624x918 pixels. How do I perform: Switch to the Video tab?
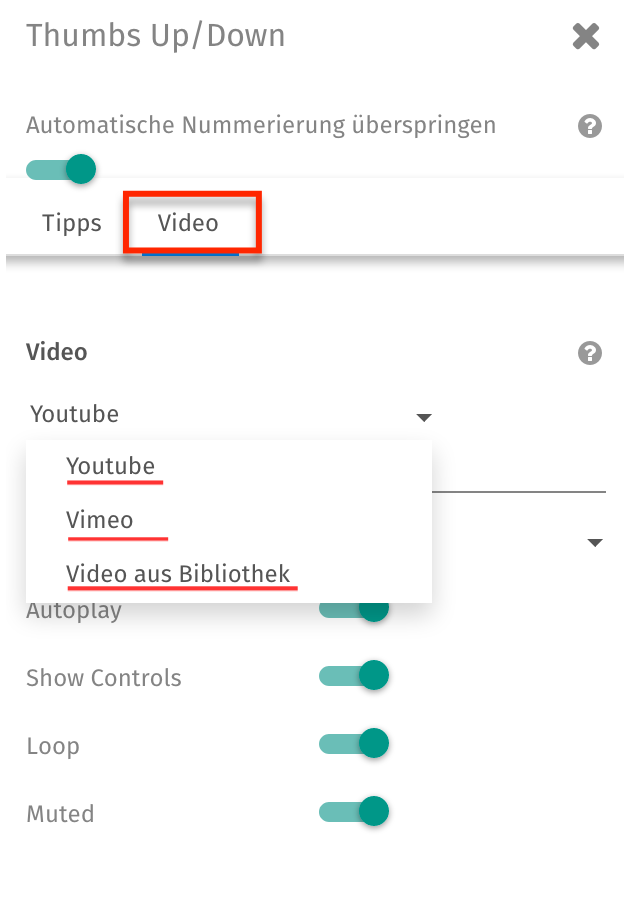point(190,223)
